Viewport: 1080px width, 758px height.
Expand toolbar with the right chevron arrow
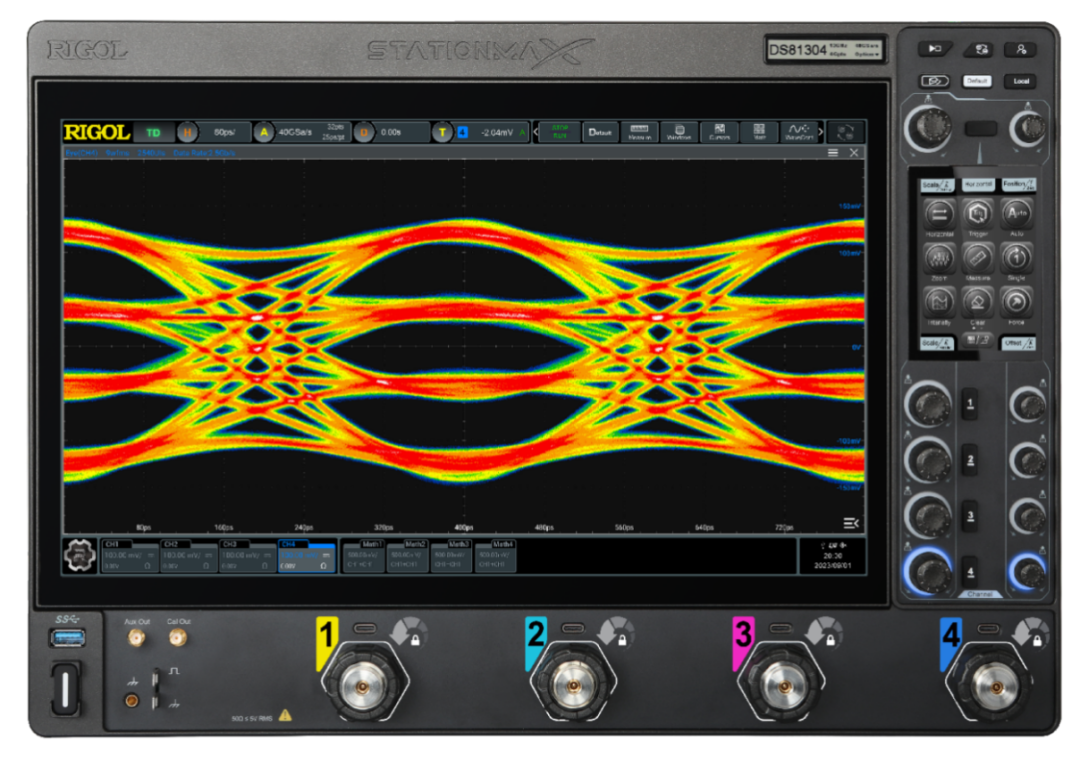(820, 131)
